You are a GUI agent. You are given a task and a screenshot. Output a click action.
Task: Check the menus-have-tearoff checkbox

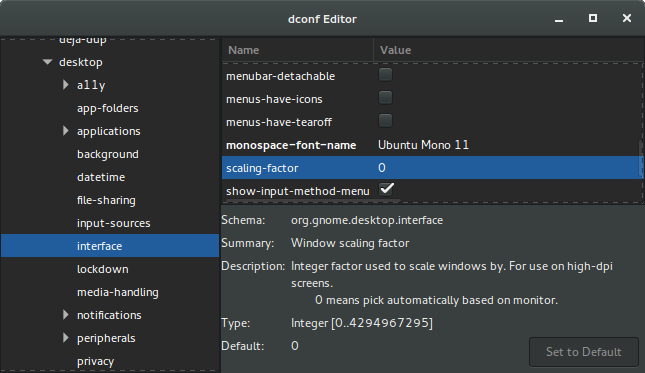click(385, 121)
